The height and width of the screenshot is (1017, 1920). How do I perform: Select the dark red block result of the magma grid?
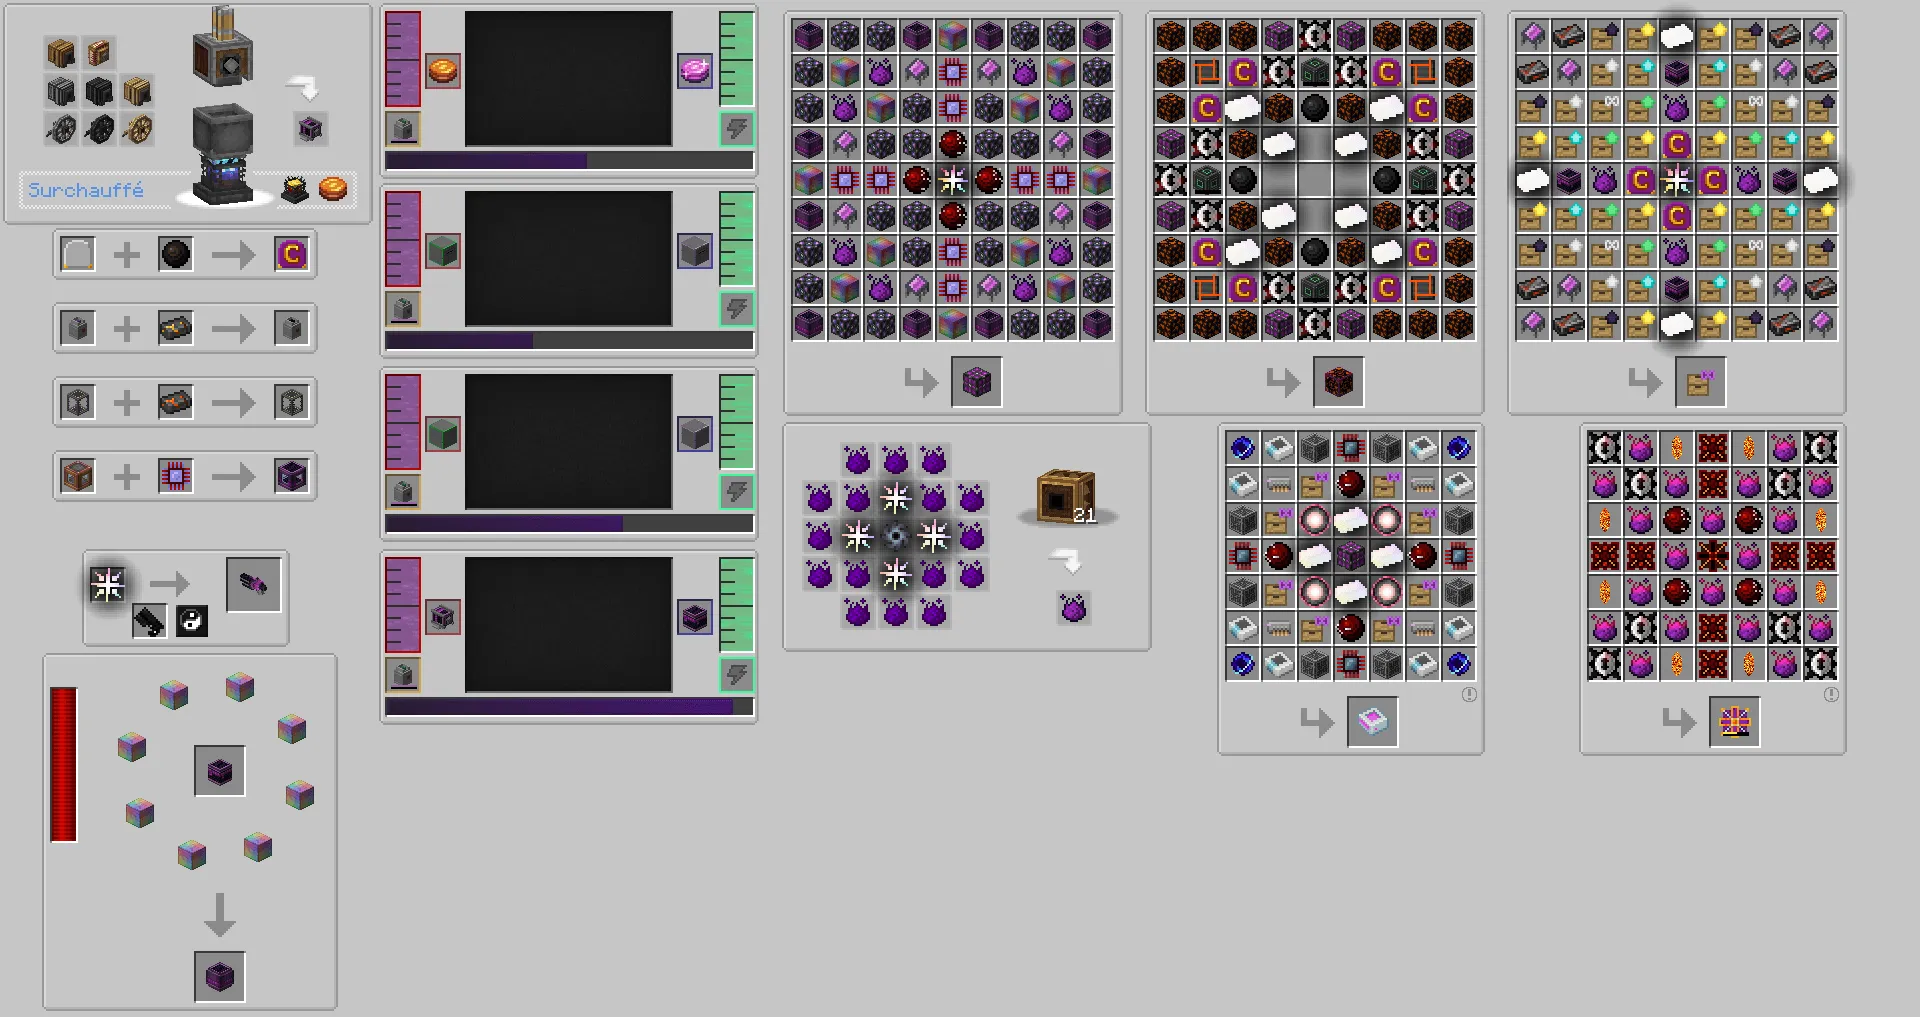(x=1338, y=382)
